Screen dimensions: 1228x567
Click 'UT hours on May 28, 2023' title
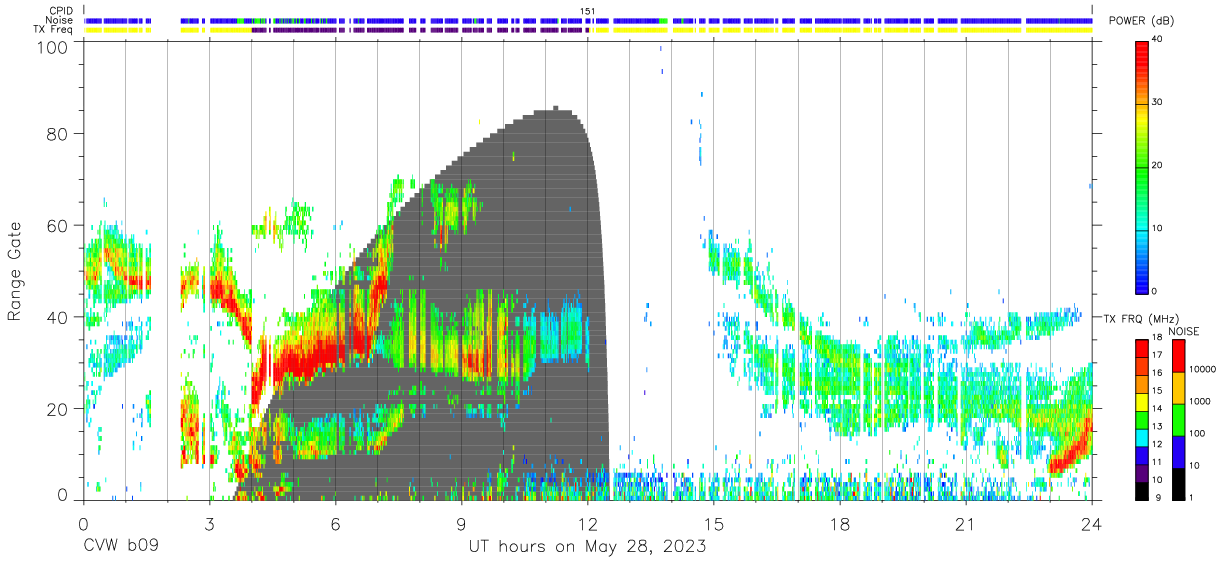[588, 547]
